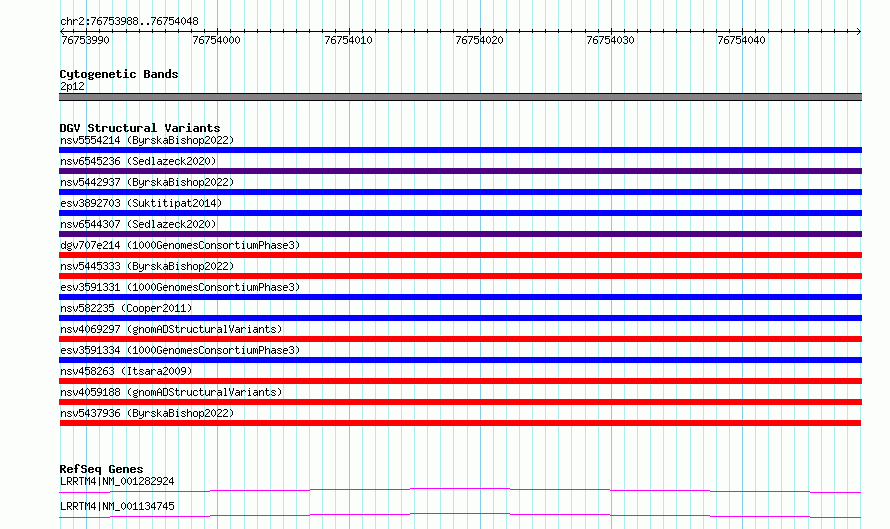The image size is (890, 529).
Task: Select the red bar under nsv4069297
Action: point(460,339)
